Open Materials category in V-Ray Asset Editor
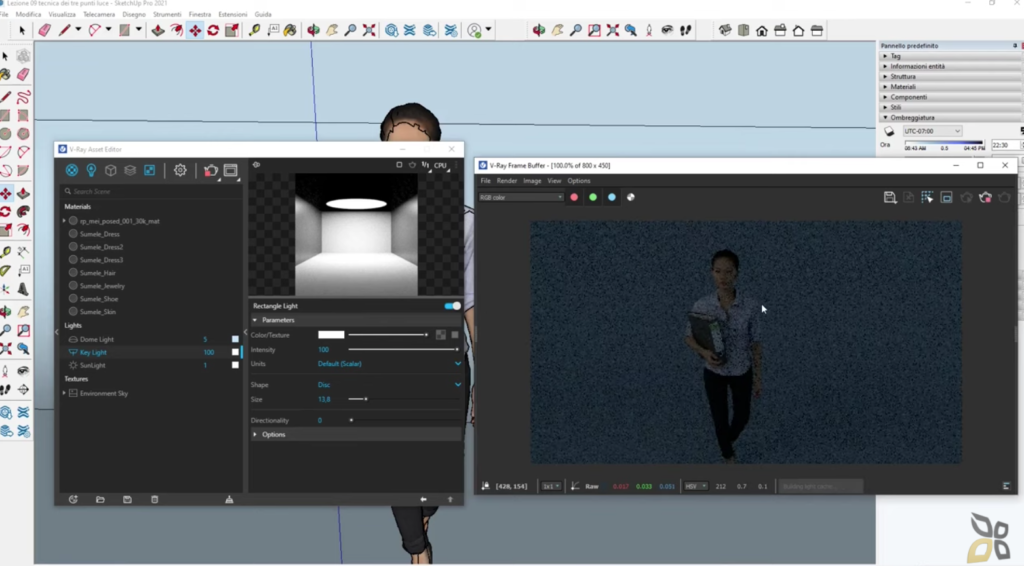 click(x=72, y=170)
